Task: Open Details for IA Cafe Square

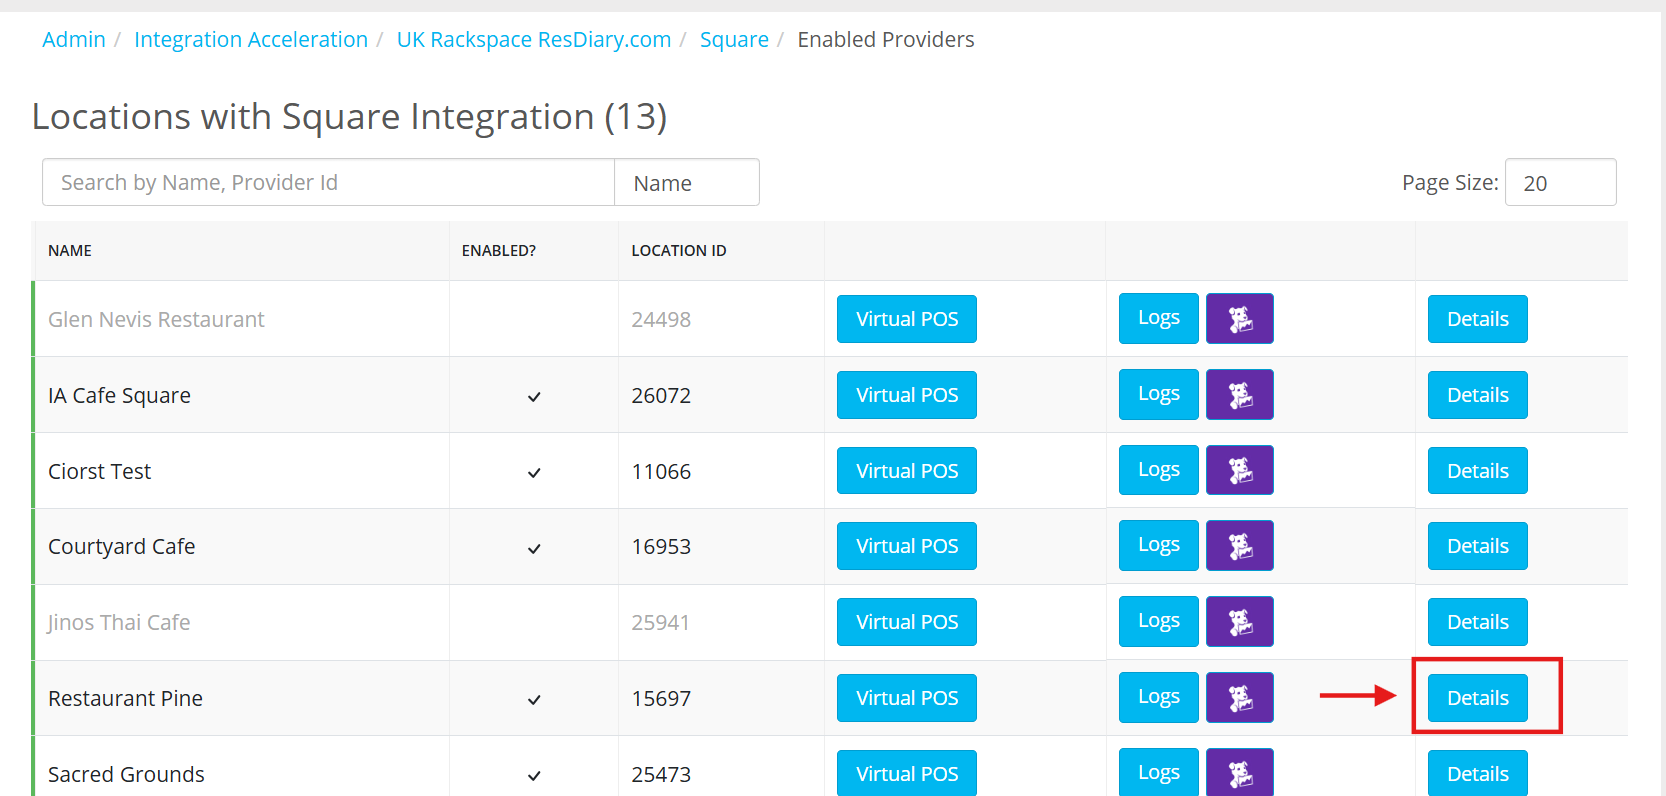Action: click(x=1478, y=395)
